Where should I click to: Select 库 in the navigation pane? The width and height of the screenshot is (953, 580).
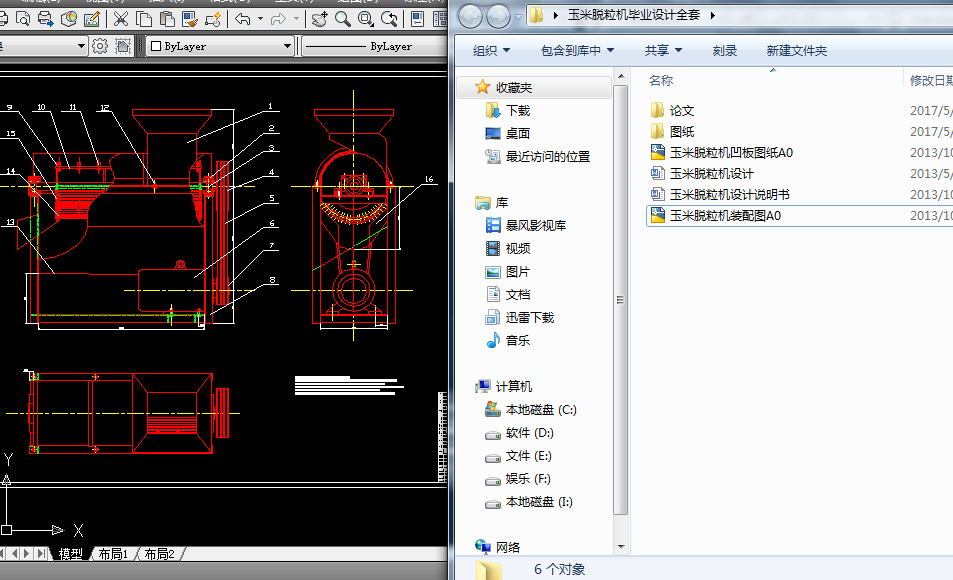pos(501,202)
